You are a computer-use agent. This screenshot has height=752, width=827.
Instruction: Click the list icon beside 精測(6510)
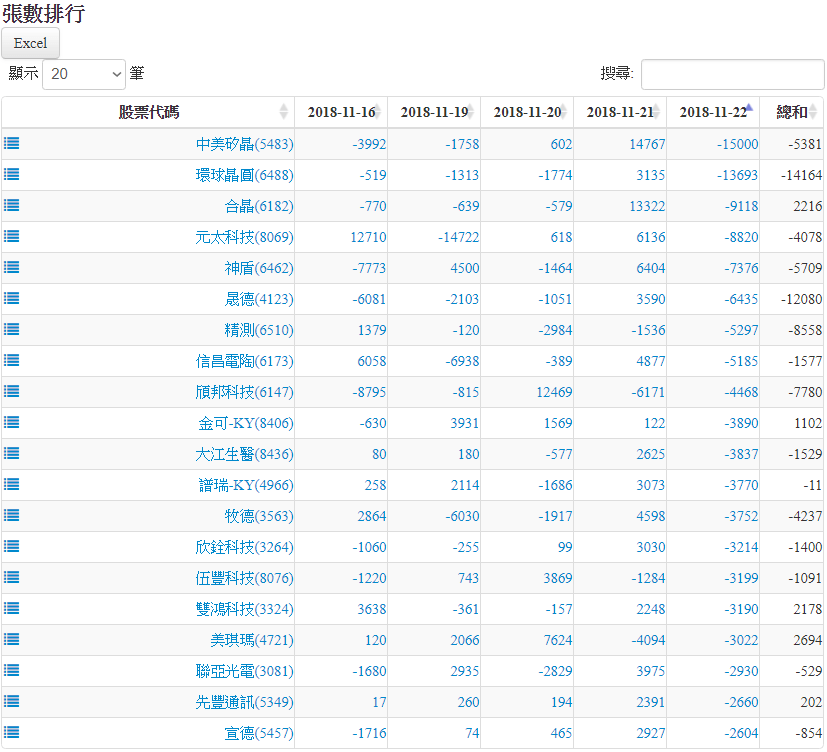coord(12,329)
